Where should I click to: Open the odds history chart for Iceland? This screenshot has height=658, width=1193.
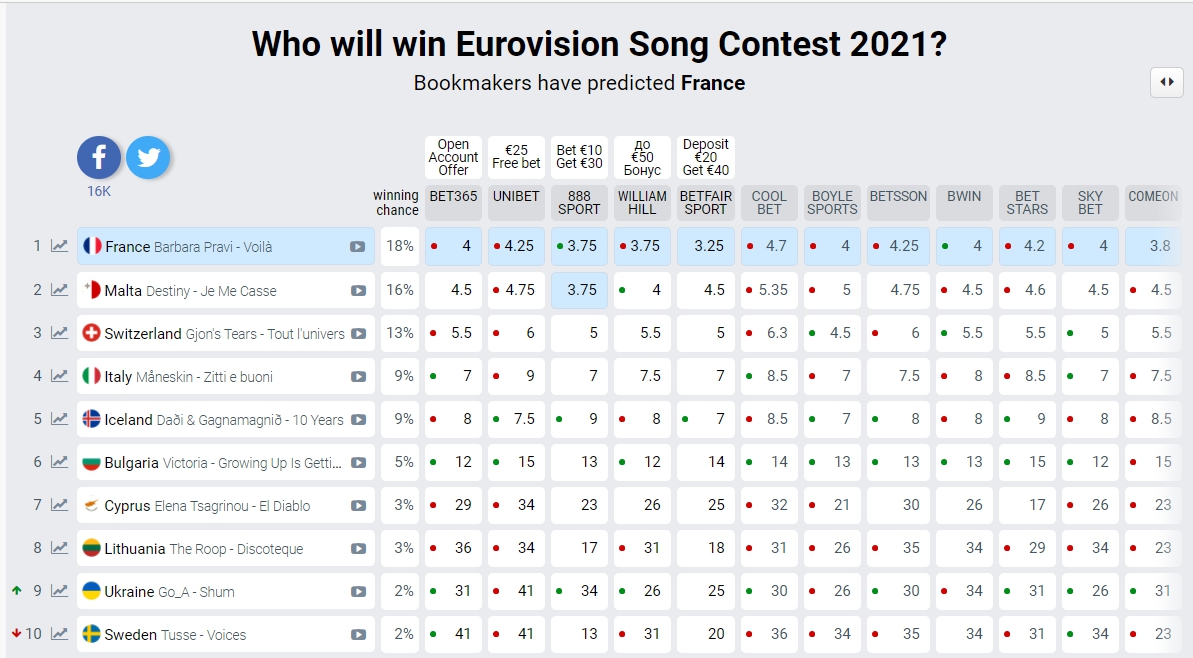[60, 420]
